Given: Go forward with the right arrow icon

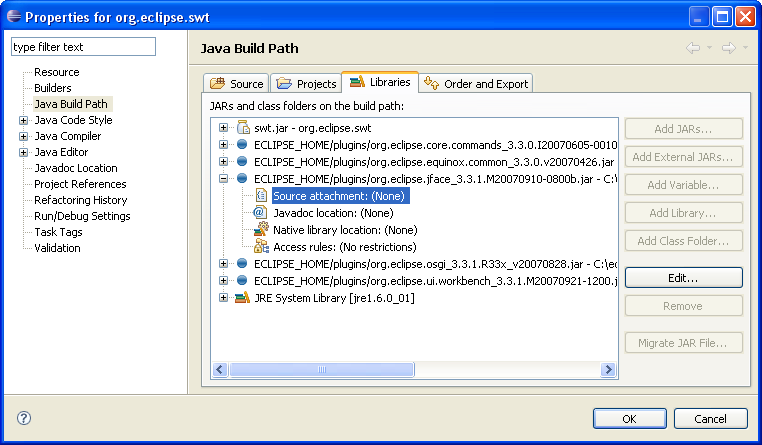Looking at the screenshot, I should tap(728, 48).
